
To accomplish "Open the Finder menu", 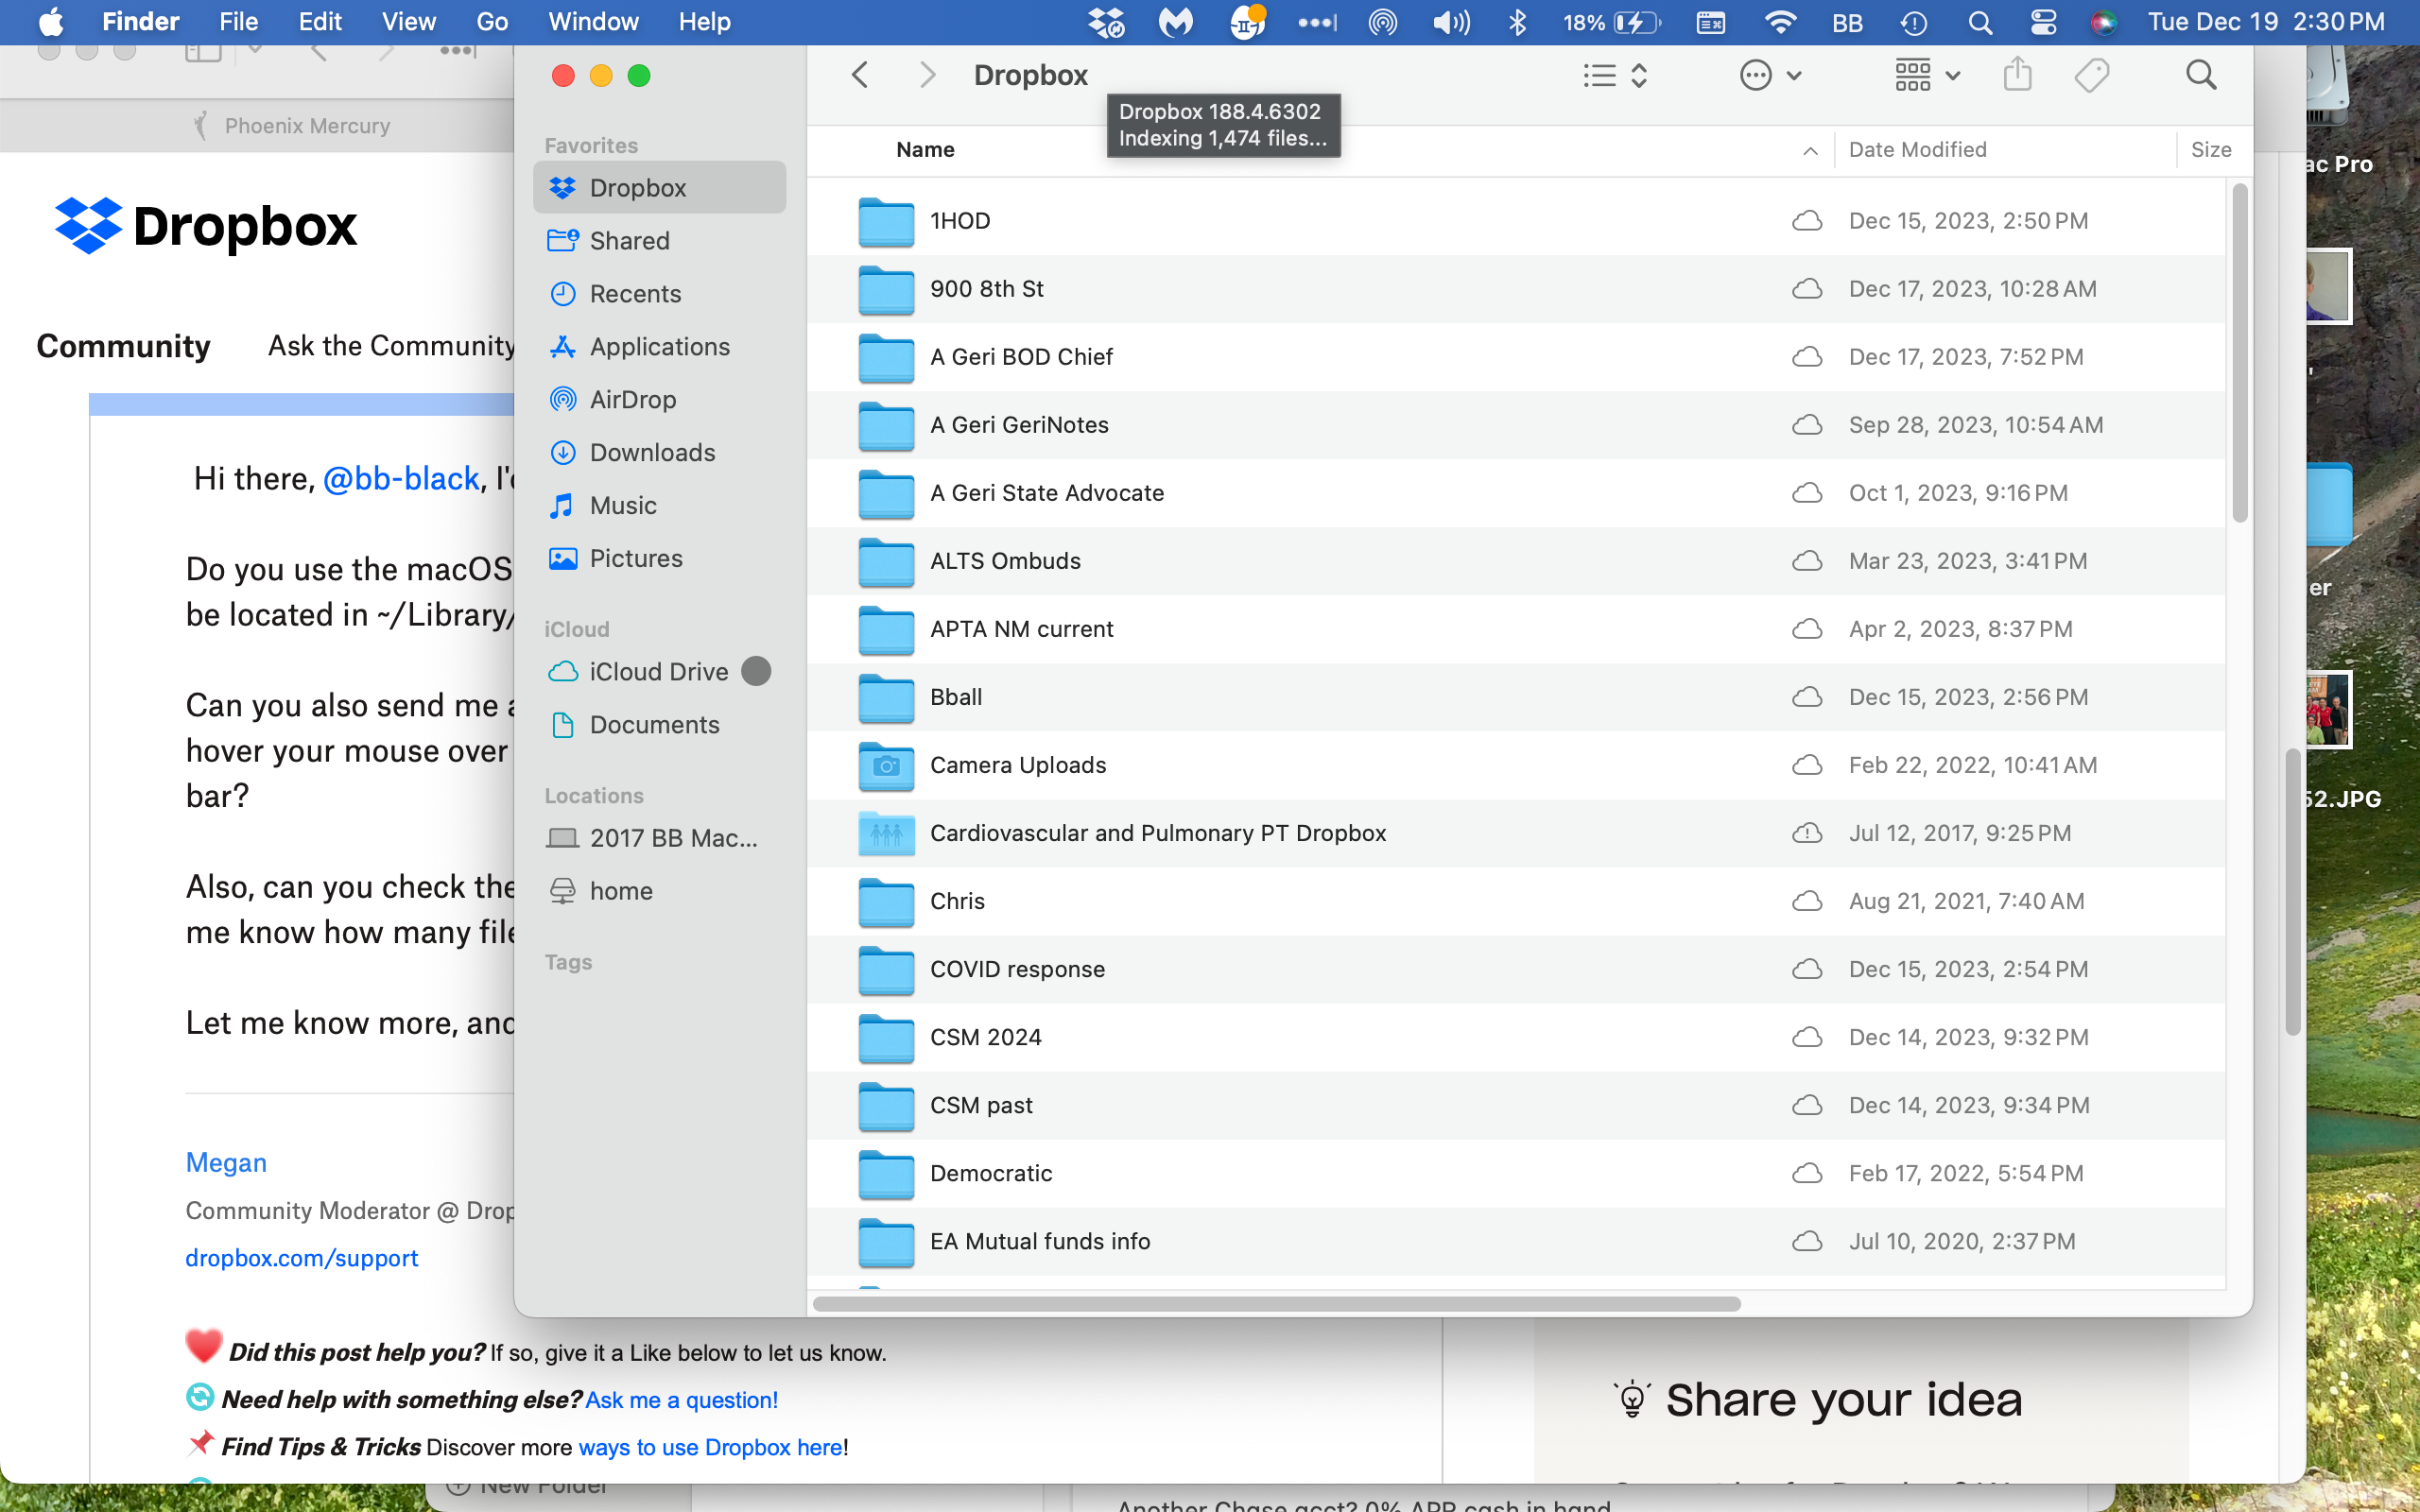I will coord(140,21).
